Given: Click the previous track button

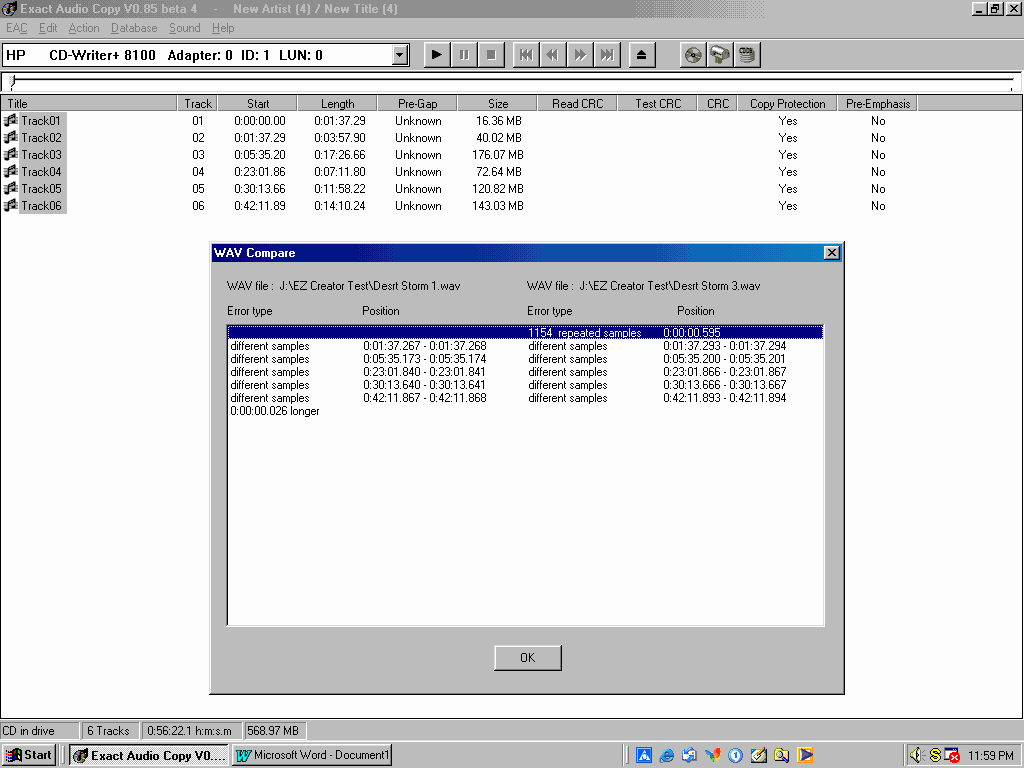Looking at the screenshot, I should pyautogui.click(x=526, y=55).
